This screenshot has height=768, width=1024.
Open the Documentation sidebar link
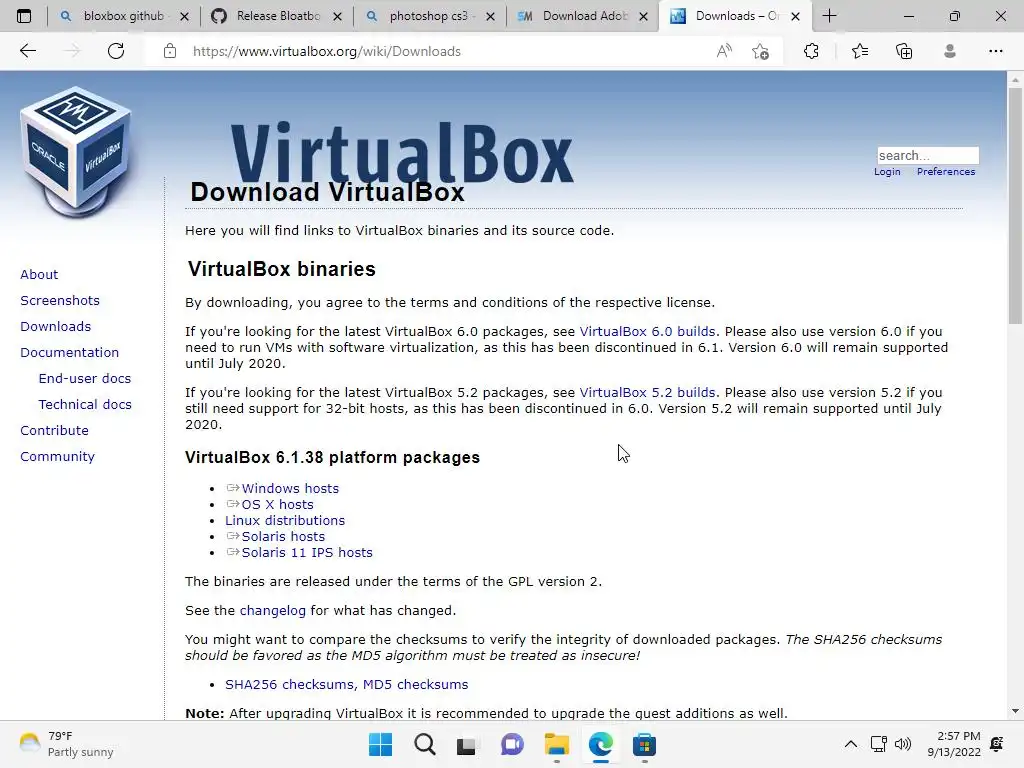tap(69, 353)
